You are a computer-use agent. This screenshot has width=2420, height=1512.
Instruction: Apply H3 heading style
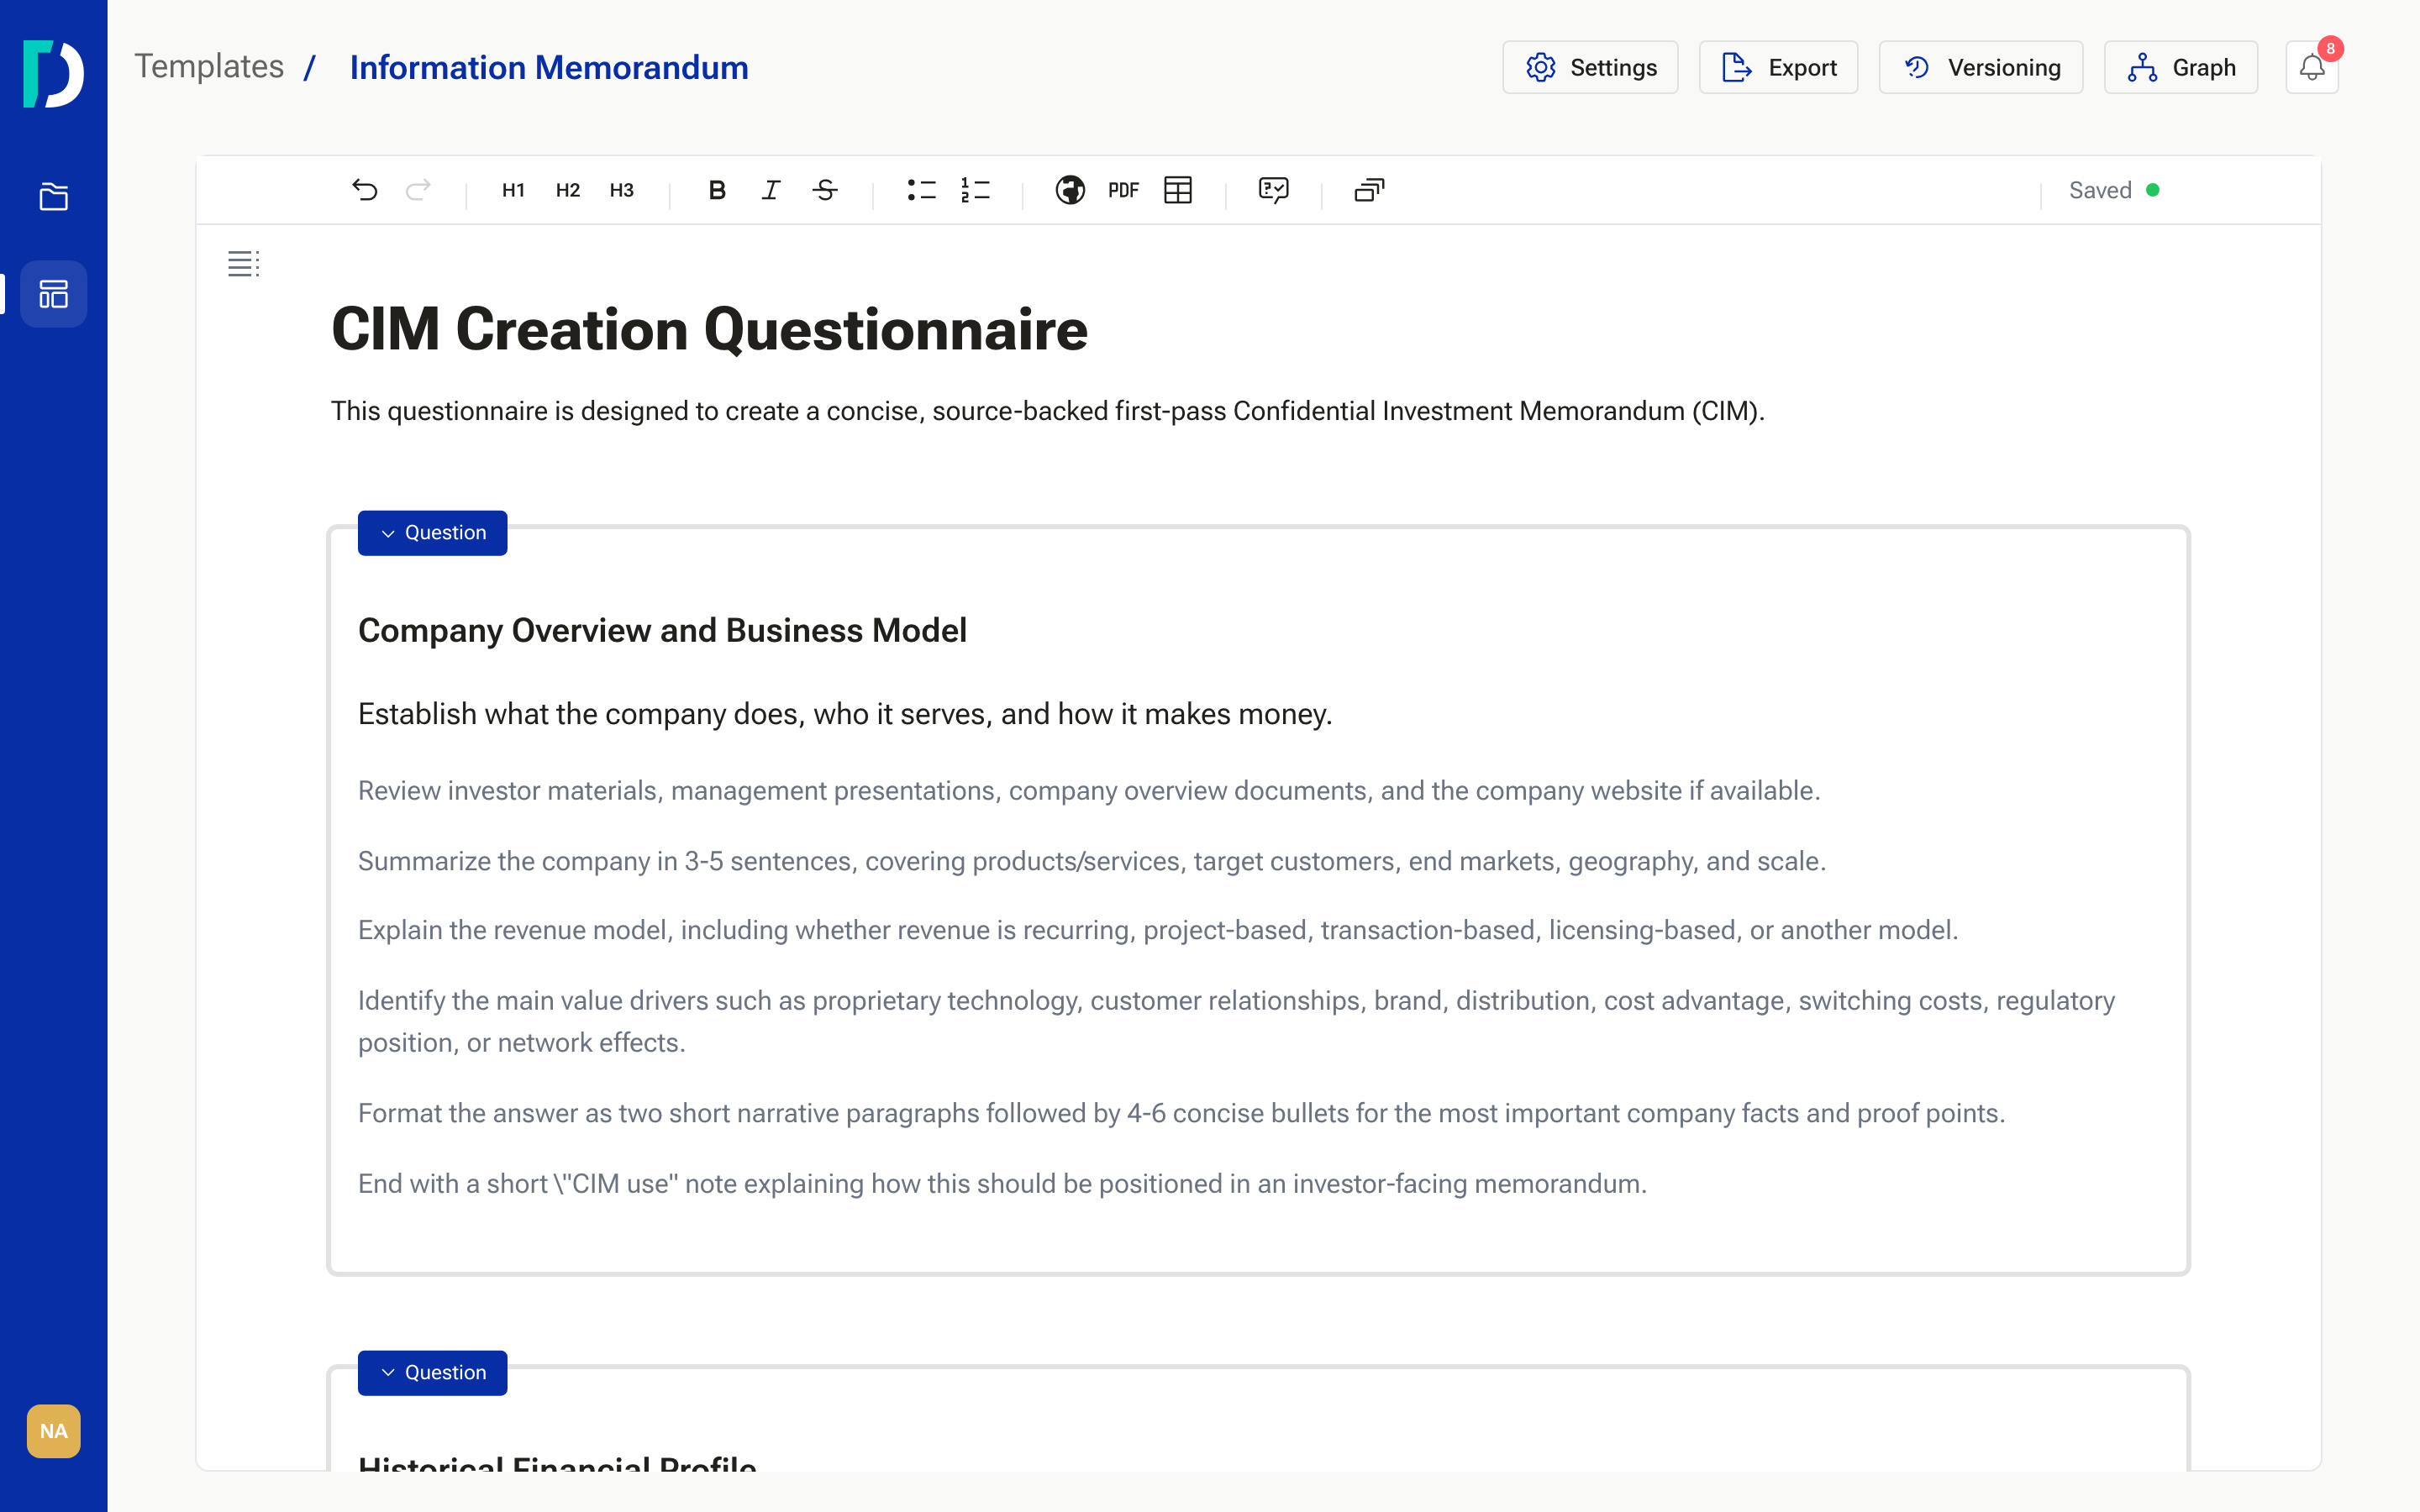pos(622,190)
